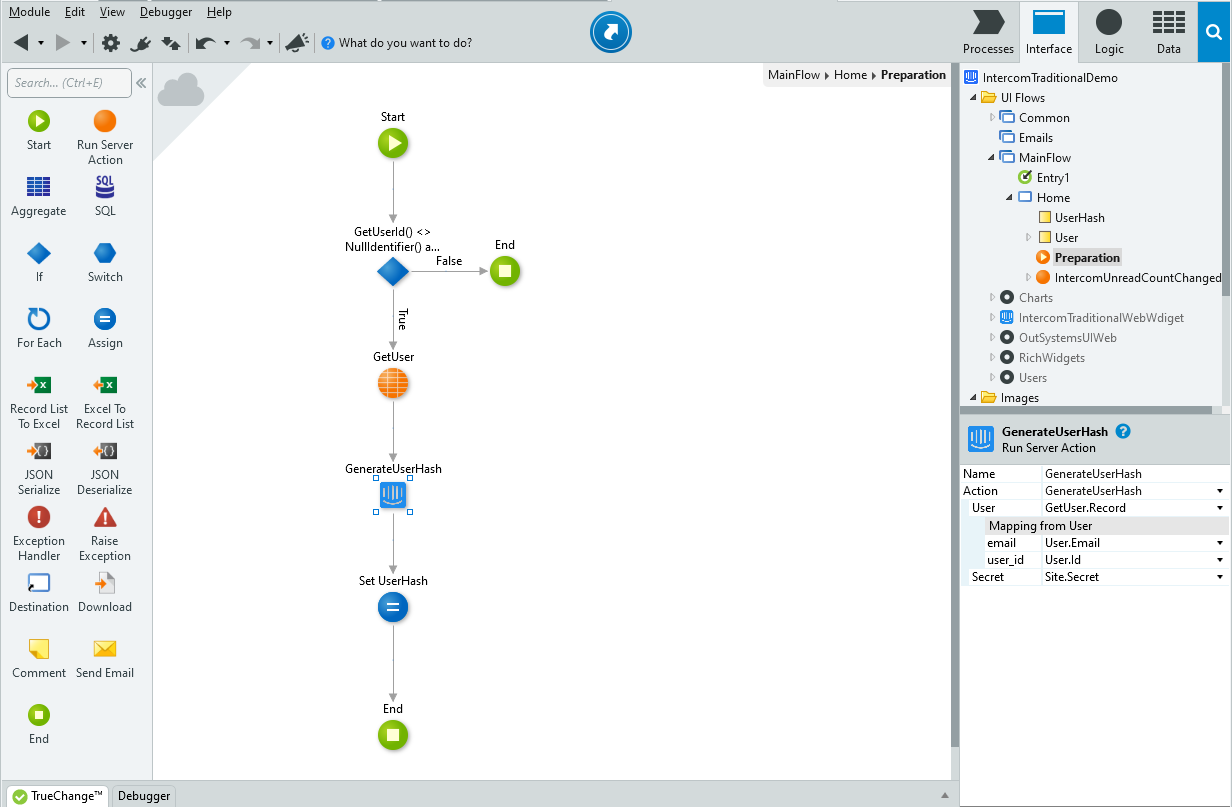Viewport: 1232px width, 807px height.
Task: Select the If tool in toolbox
Action: 39,263
